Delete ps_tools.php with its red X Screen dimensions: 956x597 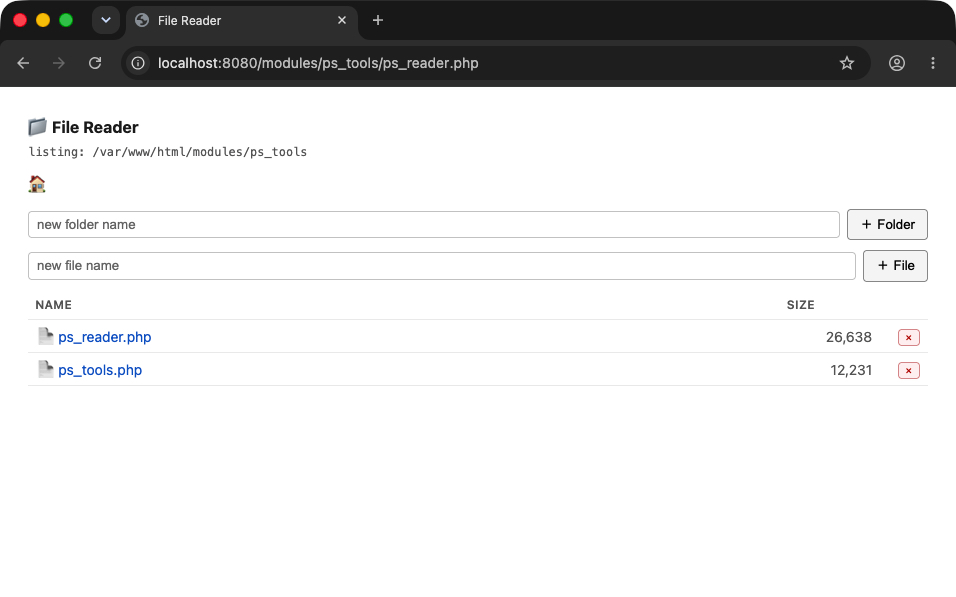tap(908, 370)
